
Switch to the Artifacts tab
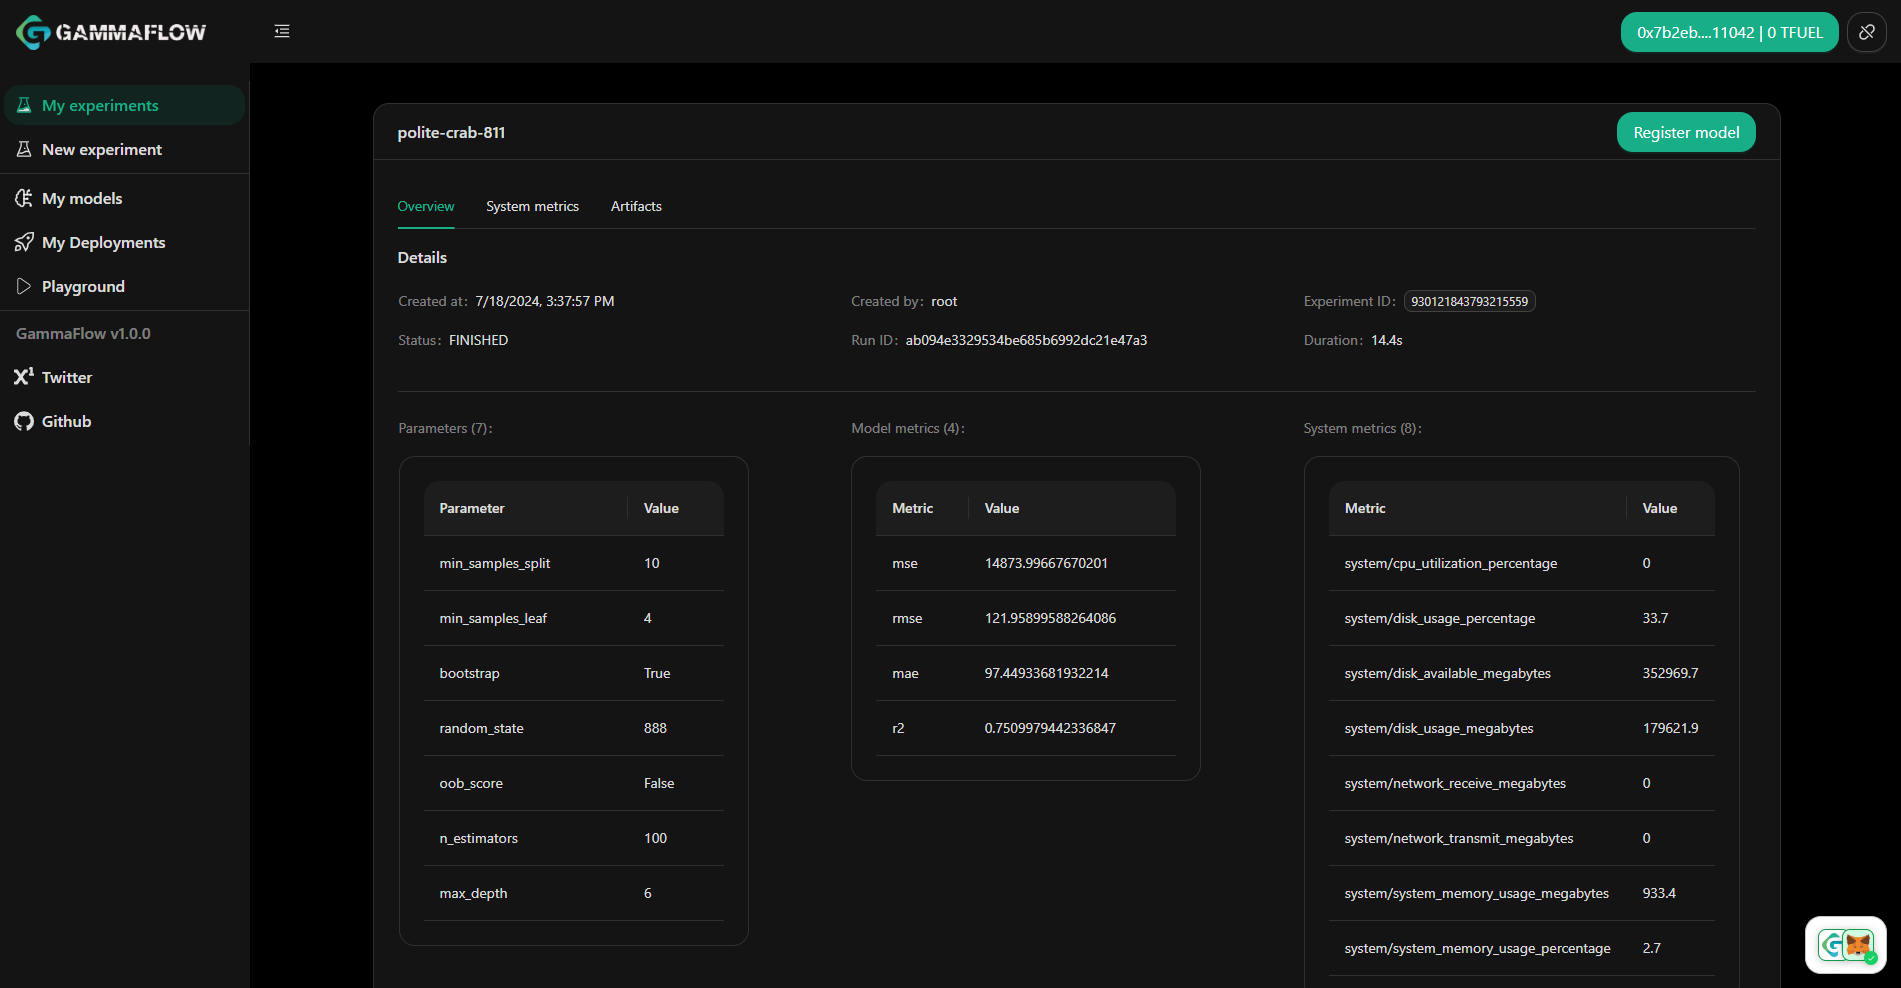pyautogui.click(x=636, y=206)
